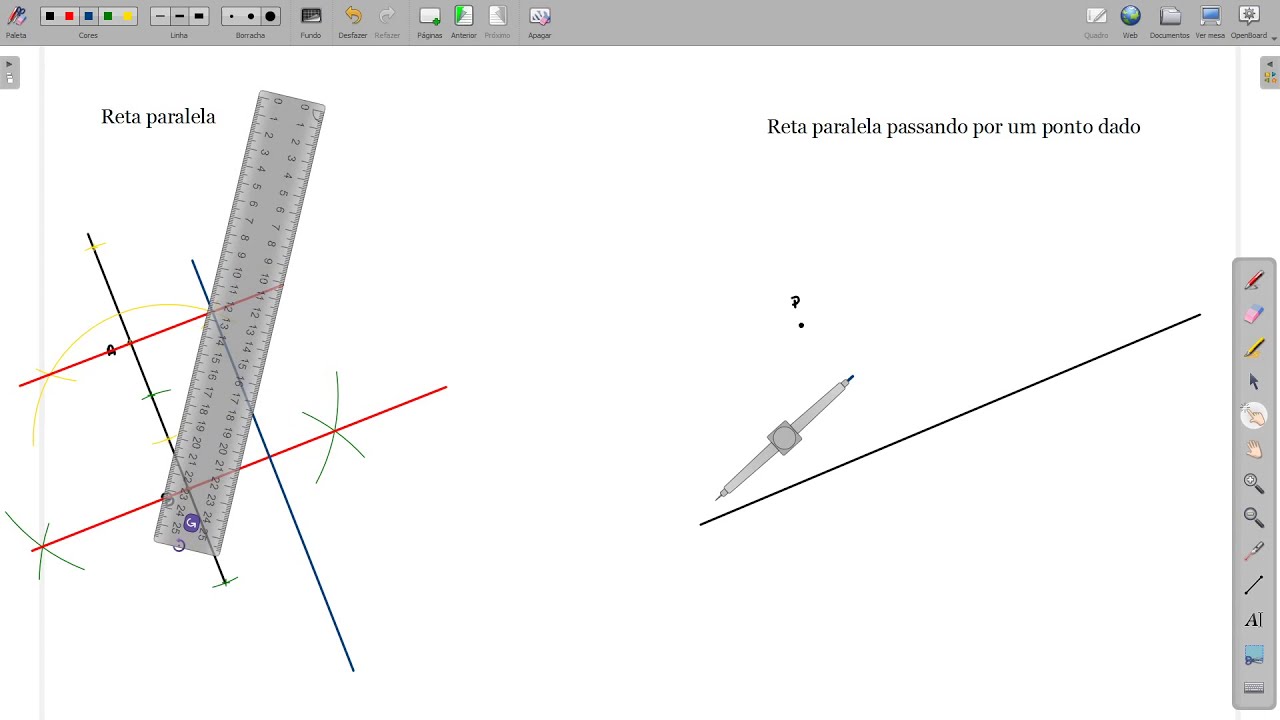Select the Eraser tool in stylus palette
Viewport: 1280px width, 720px height.
pos(1254,314)
